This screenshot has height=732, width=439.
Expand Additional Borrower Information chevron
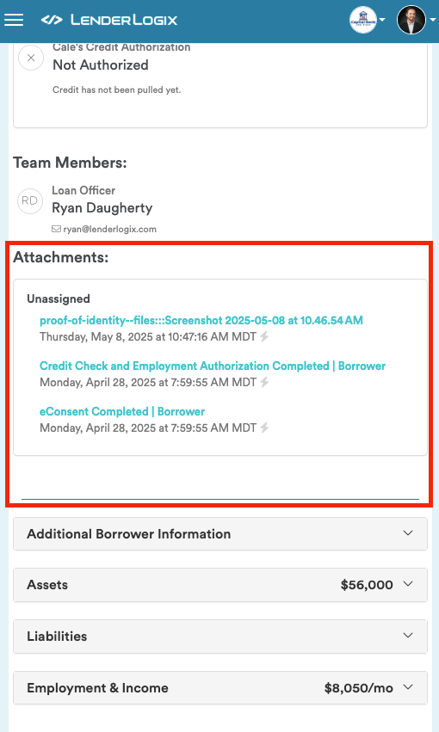[408, 533]
